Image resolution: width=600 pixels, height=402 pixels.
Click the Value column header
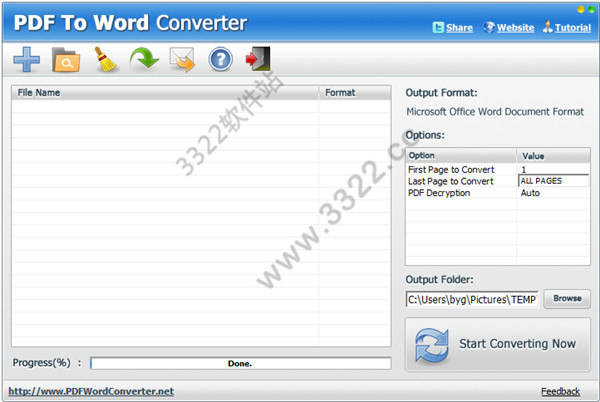click(x=553, y=156)
